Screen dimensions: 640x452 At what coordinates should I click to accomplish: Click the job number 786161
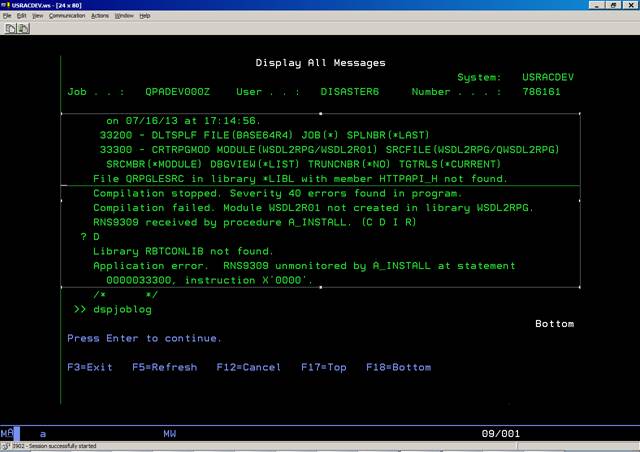pos(541,92)
